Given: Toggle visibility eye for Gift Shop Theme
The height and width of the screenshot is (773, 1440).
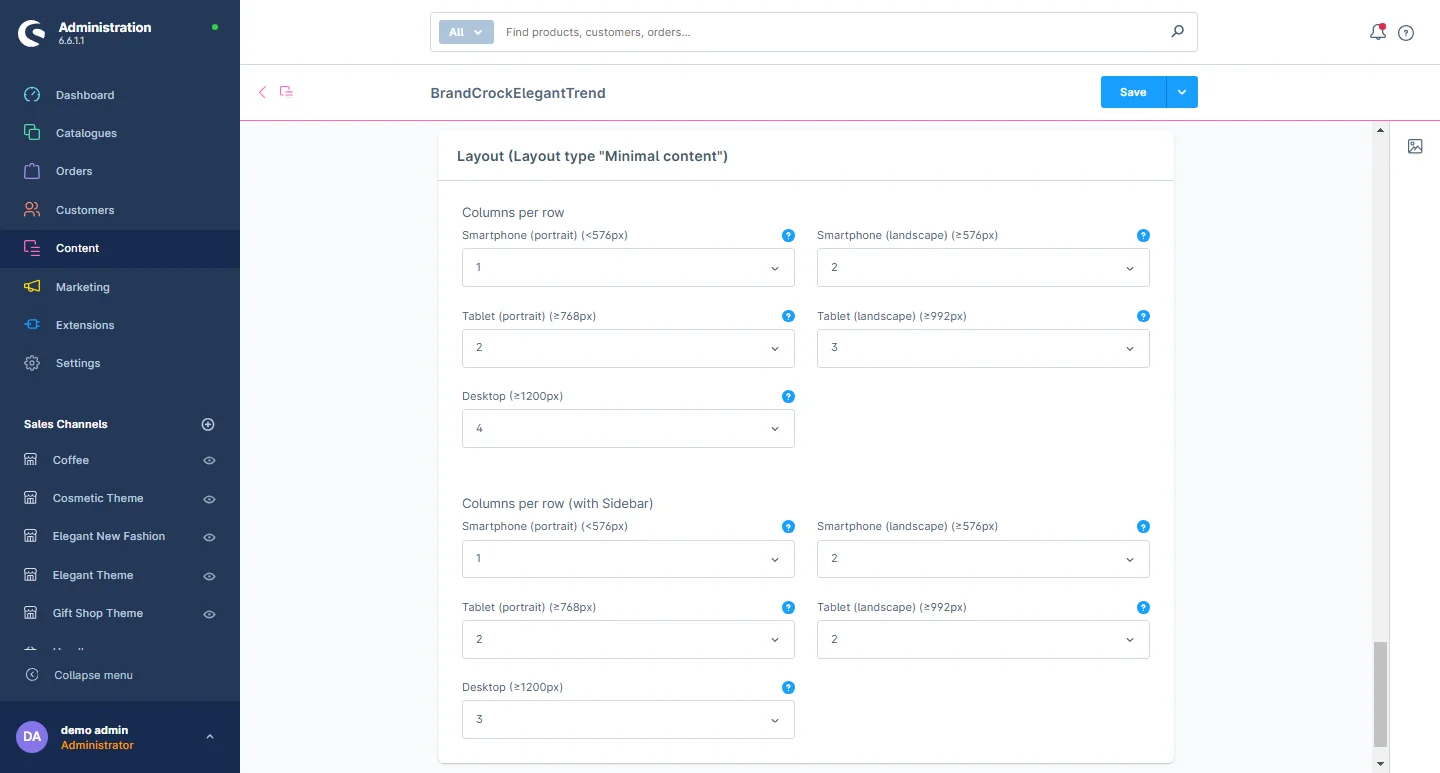Looking at the screenshot, I should (x=209, y=614).
